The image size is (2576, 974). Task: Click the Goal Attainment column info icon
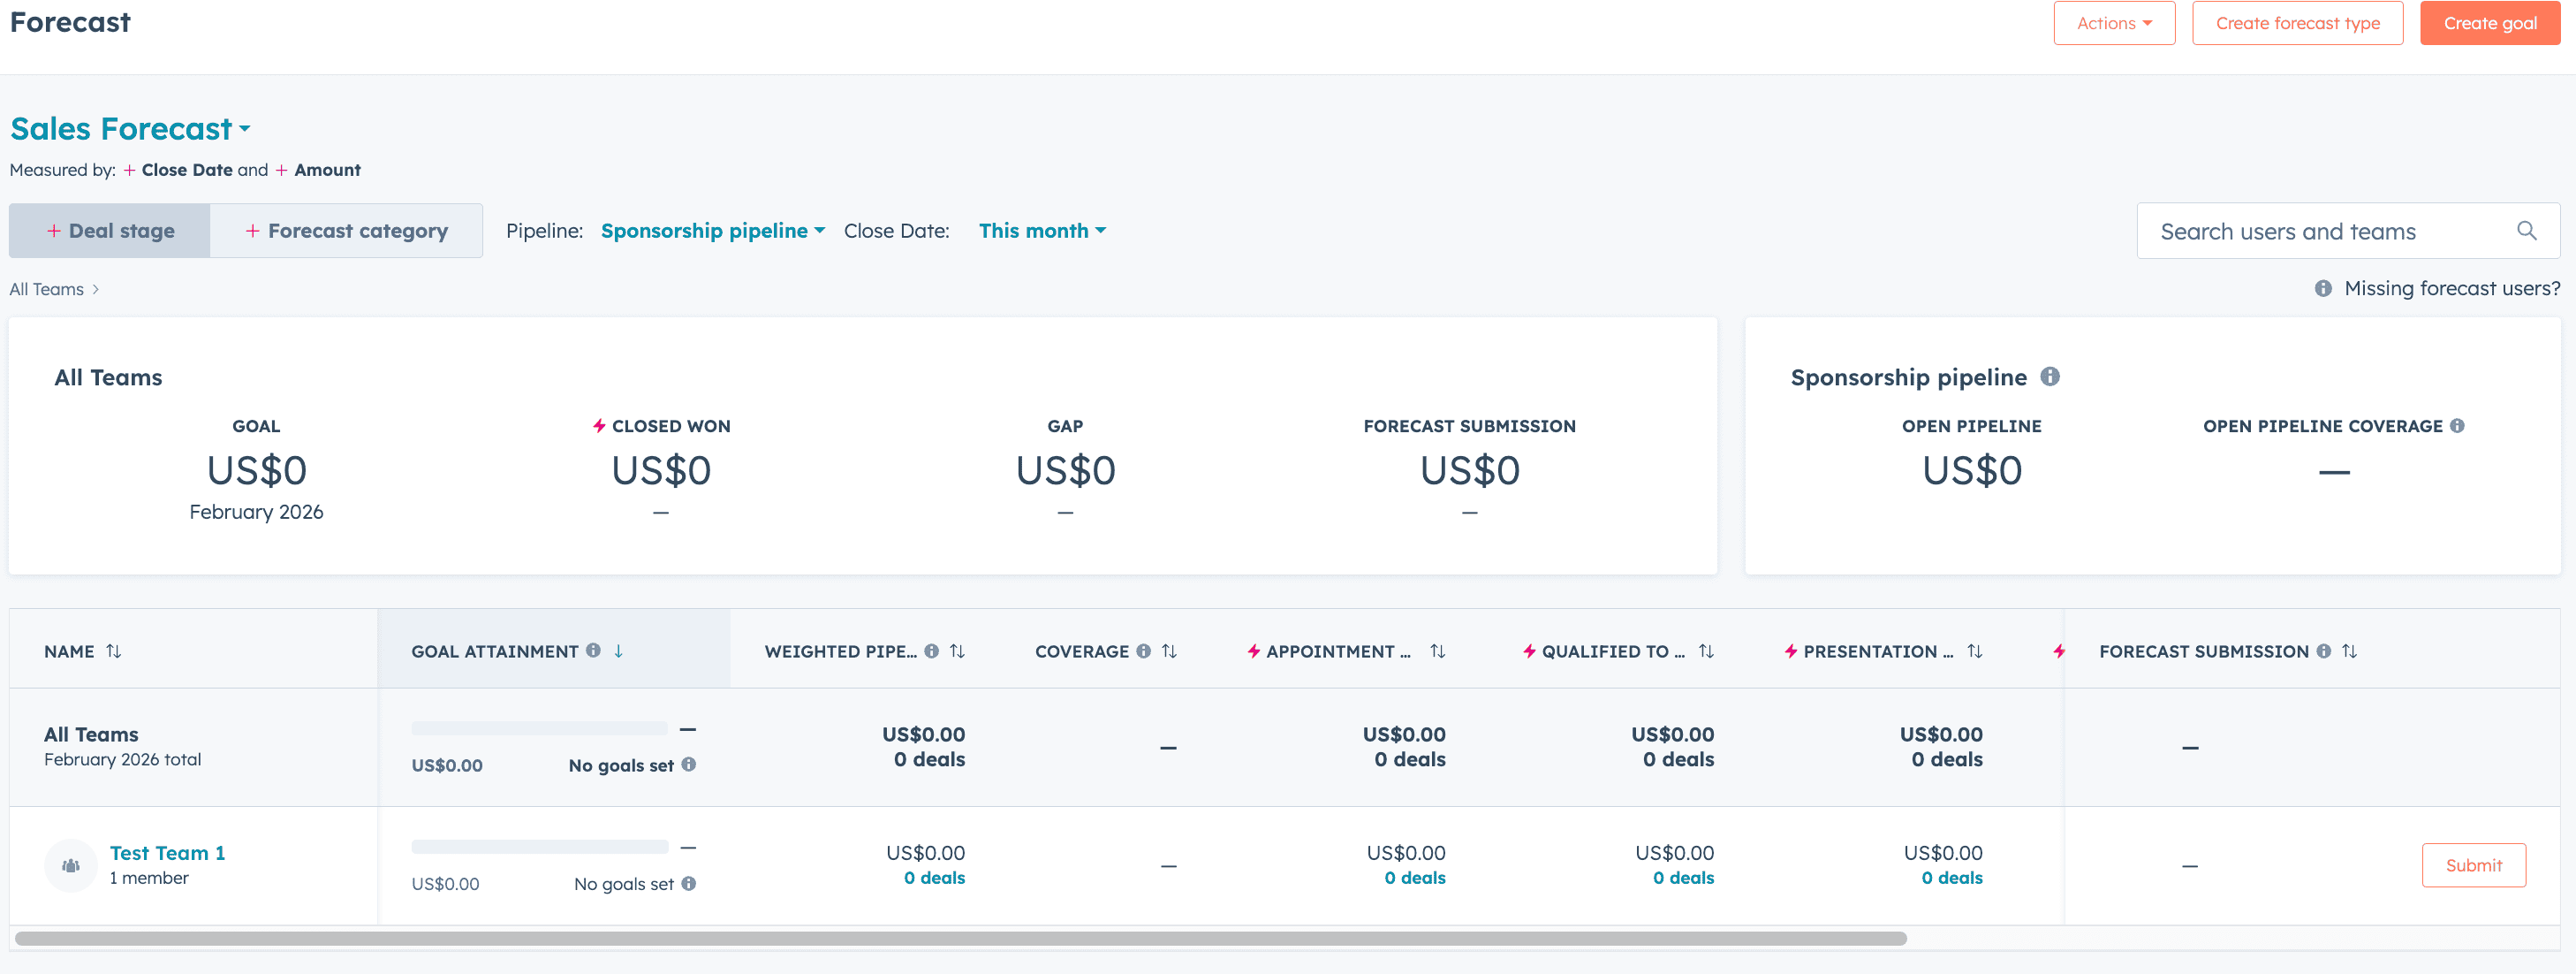(594, 650)
